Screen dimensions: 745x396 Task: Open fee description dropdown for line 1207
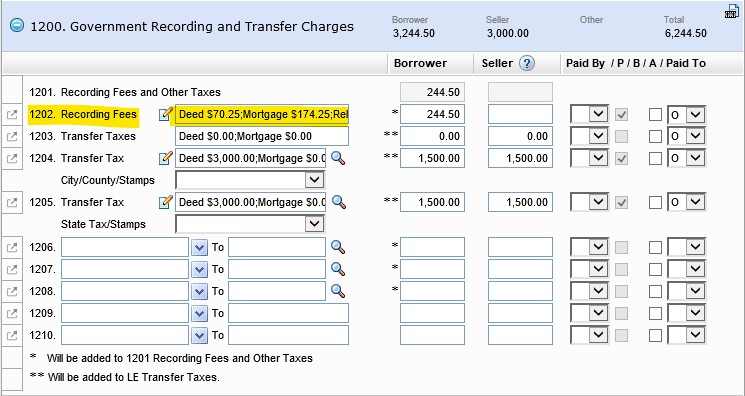(x=200, y=269)
